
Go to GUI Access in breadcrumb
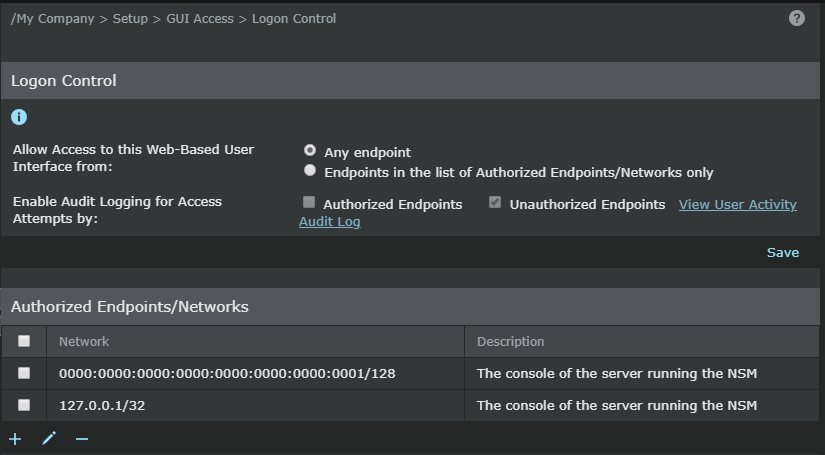pyautogui.click(x=200, y=18)
